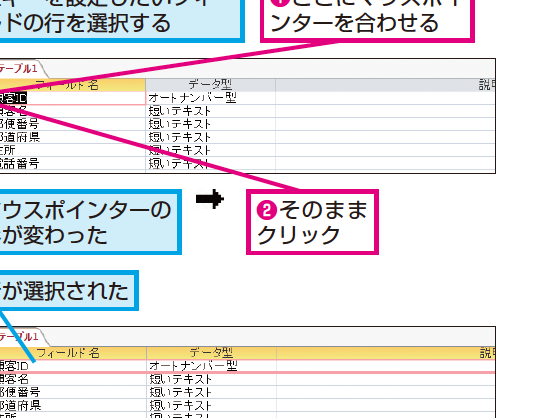This screenshot has width=540, height=418.
Task: Select the 電話番号 field row in upper table
Action: point(73,164)
